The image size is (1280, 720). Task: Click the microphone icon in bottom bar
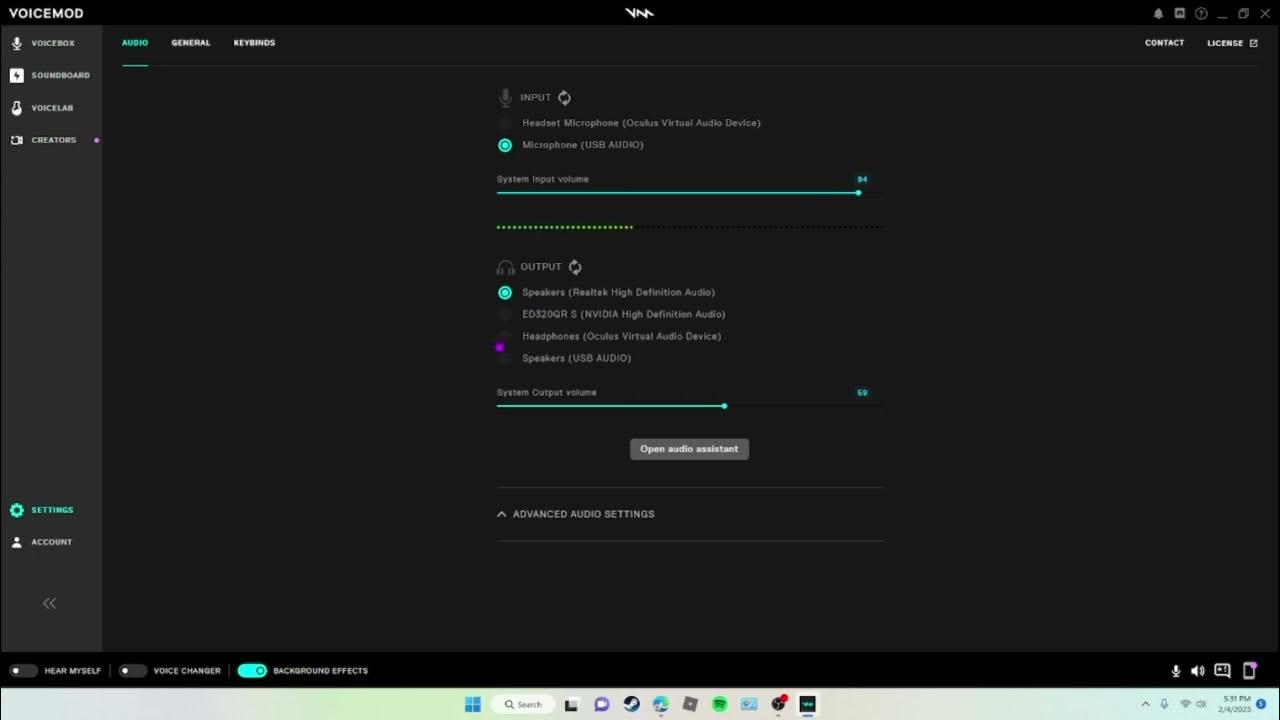point(1176,671)
